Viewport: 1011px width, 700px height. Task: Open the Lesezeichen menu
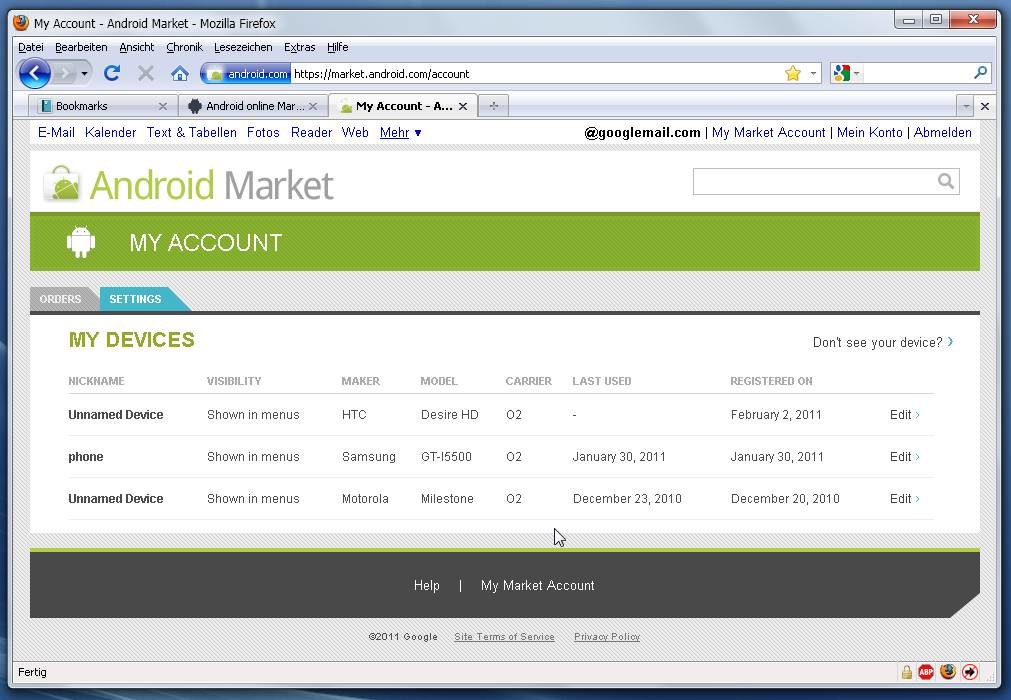coord(243,47)
